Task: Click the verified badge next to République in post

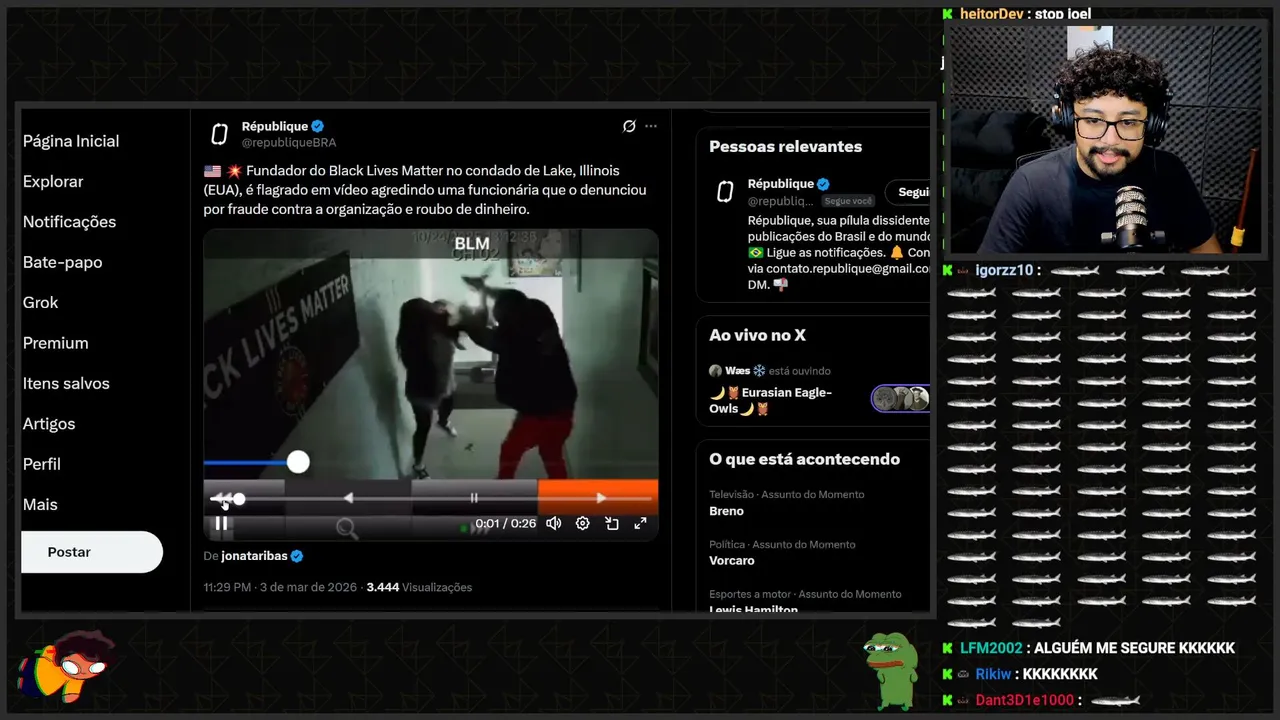Action: [318, 126]
